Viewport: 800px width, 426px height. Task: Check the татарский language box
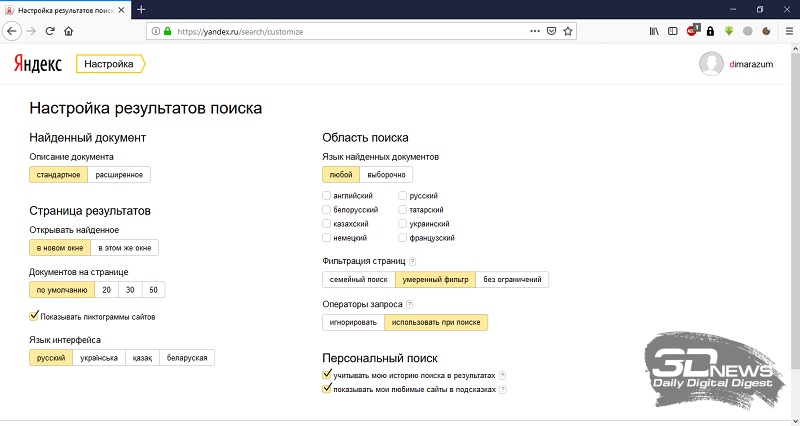[403, 209]
